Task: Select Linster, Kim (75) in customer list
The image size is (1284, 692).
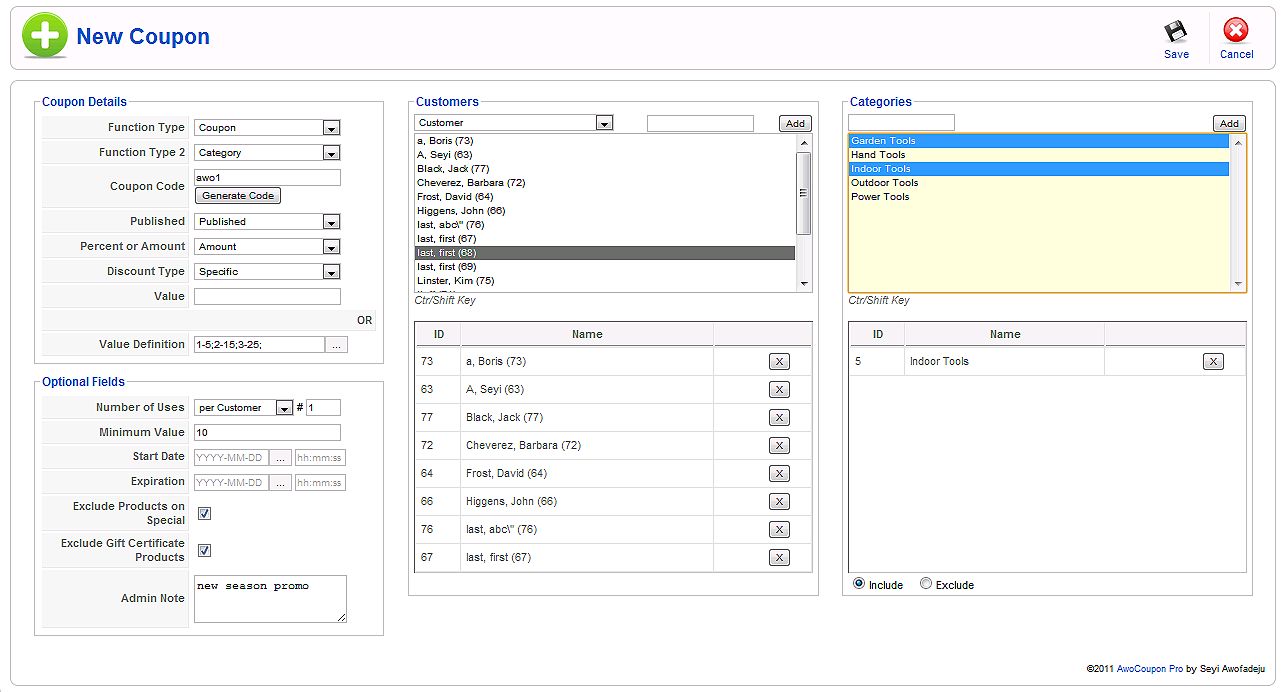Action: [x=605, y=281]
